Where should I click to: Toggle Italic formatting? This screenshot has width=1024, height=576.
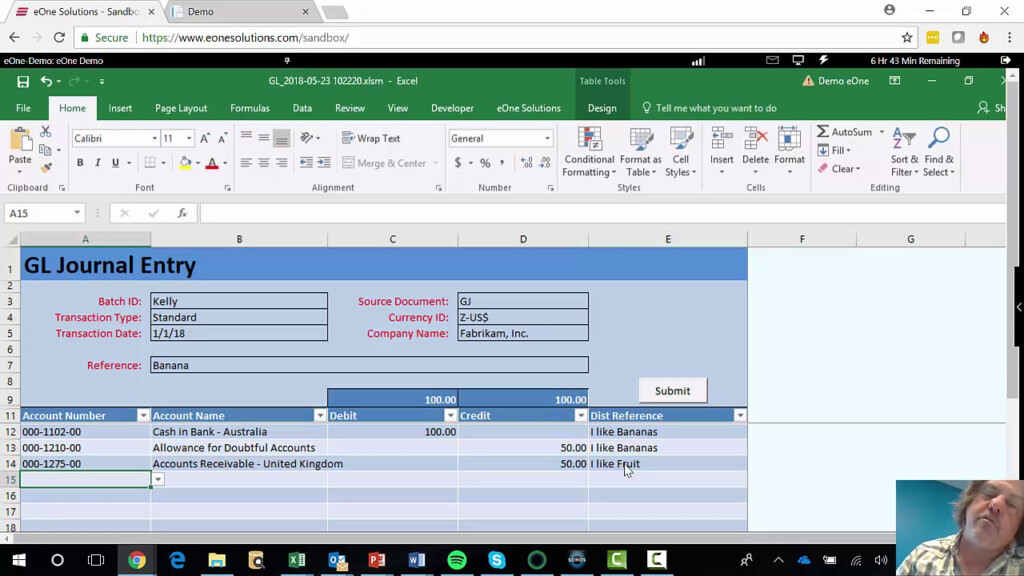97,163
